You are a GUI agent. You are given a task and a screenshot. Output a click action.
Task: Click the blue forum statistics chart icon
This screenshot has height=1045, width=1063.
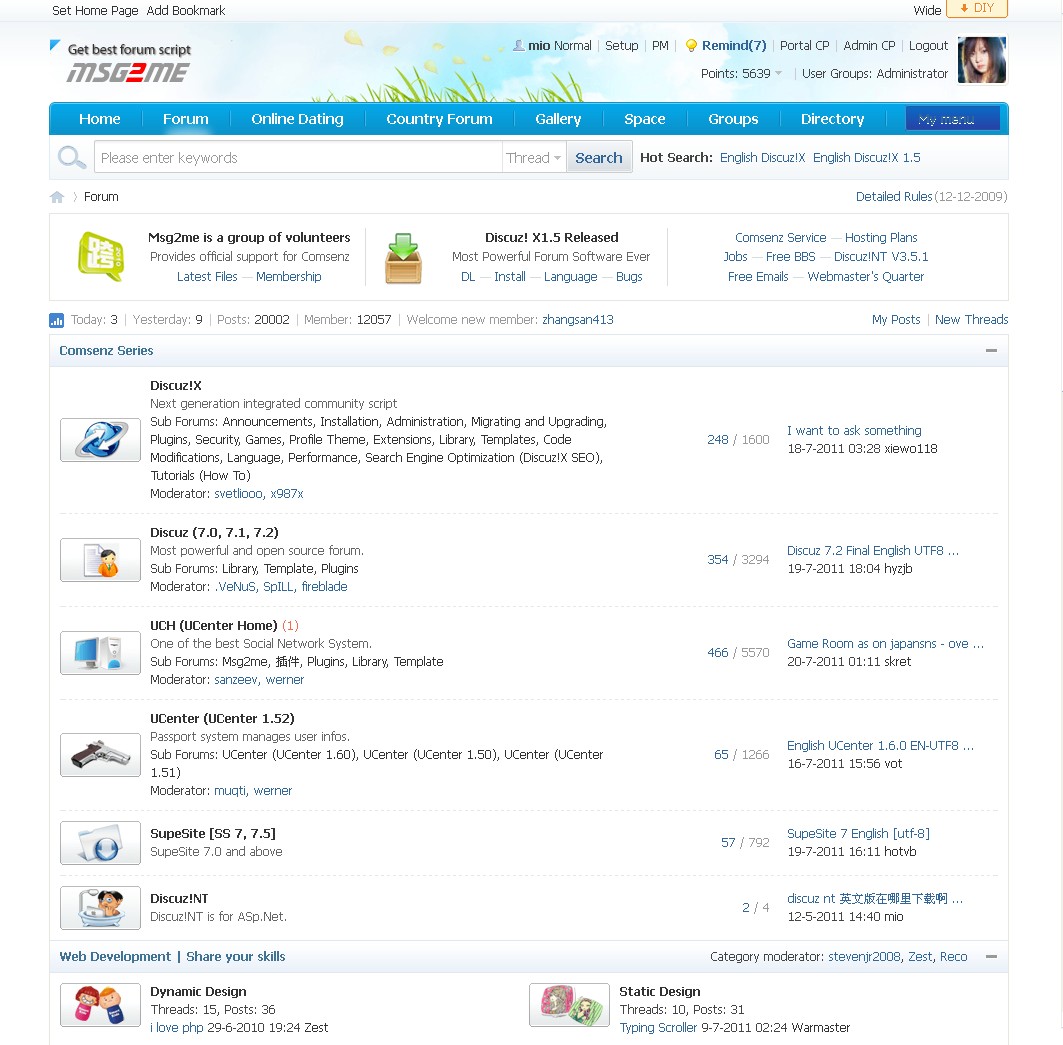click(56, 320)
